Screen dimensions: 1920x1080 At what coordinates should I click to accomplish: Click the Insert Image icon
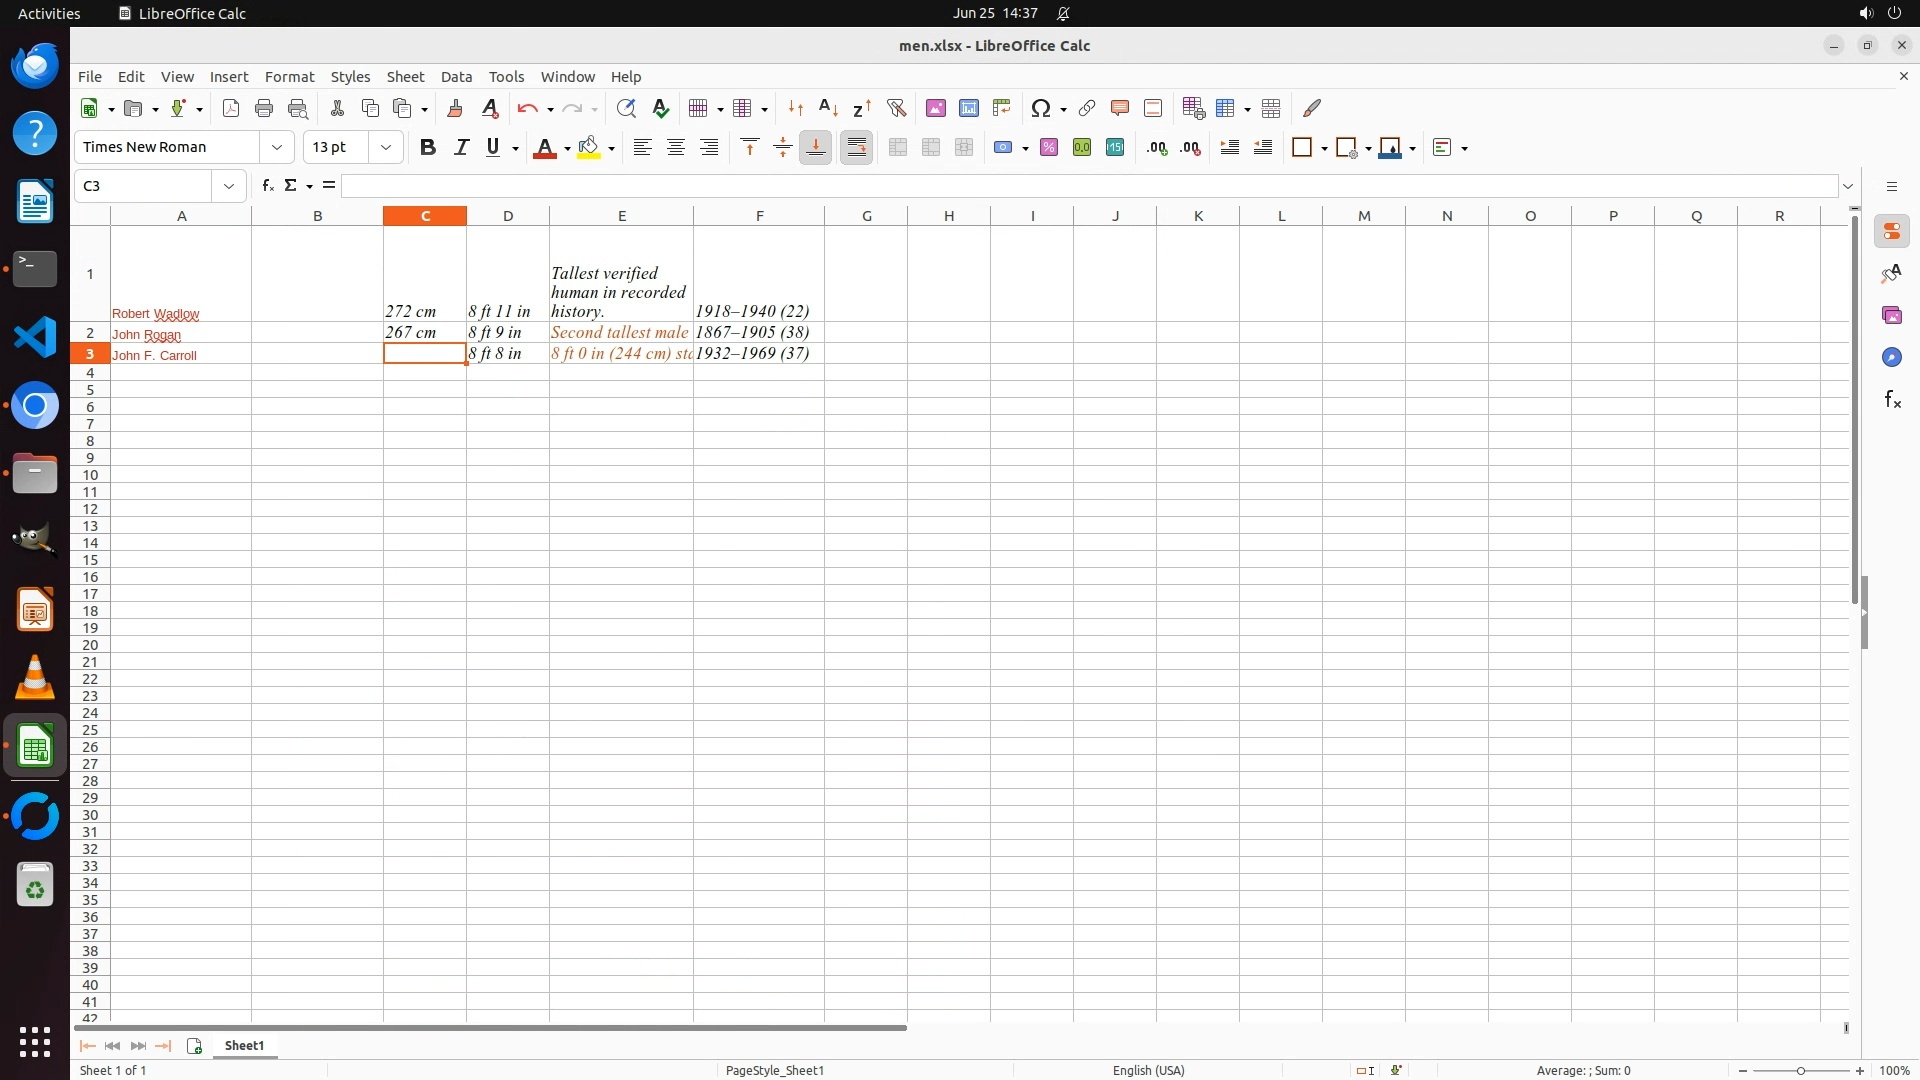(935, 108)
